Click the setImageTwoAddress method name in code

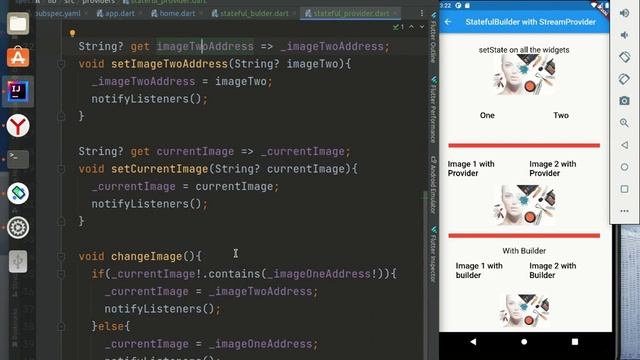coord(169,64)
